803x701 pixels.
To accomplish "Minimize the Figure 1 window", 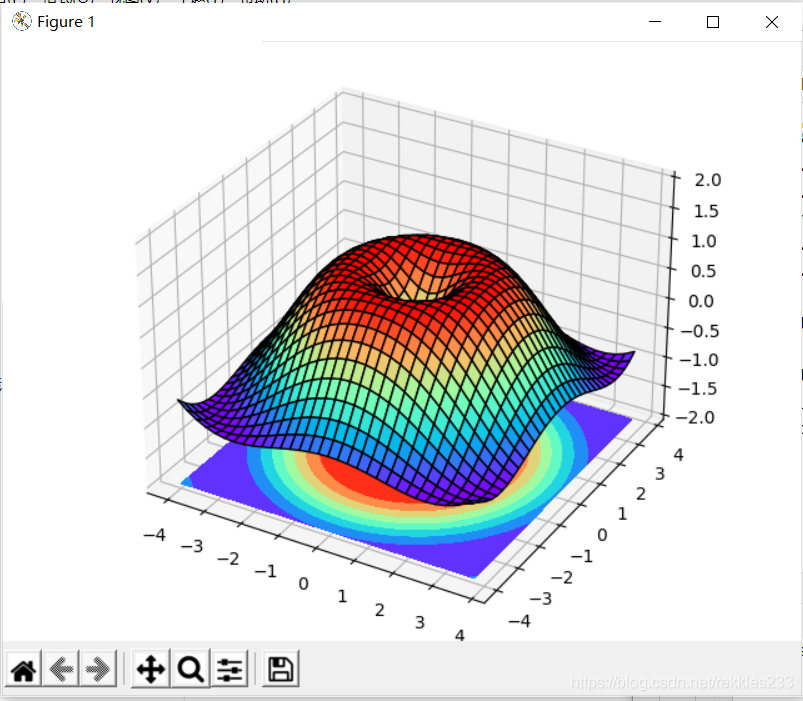I will point(655,22).
